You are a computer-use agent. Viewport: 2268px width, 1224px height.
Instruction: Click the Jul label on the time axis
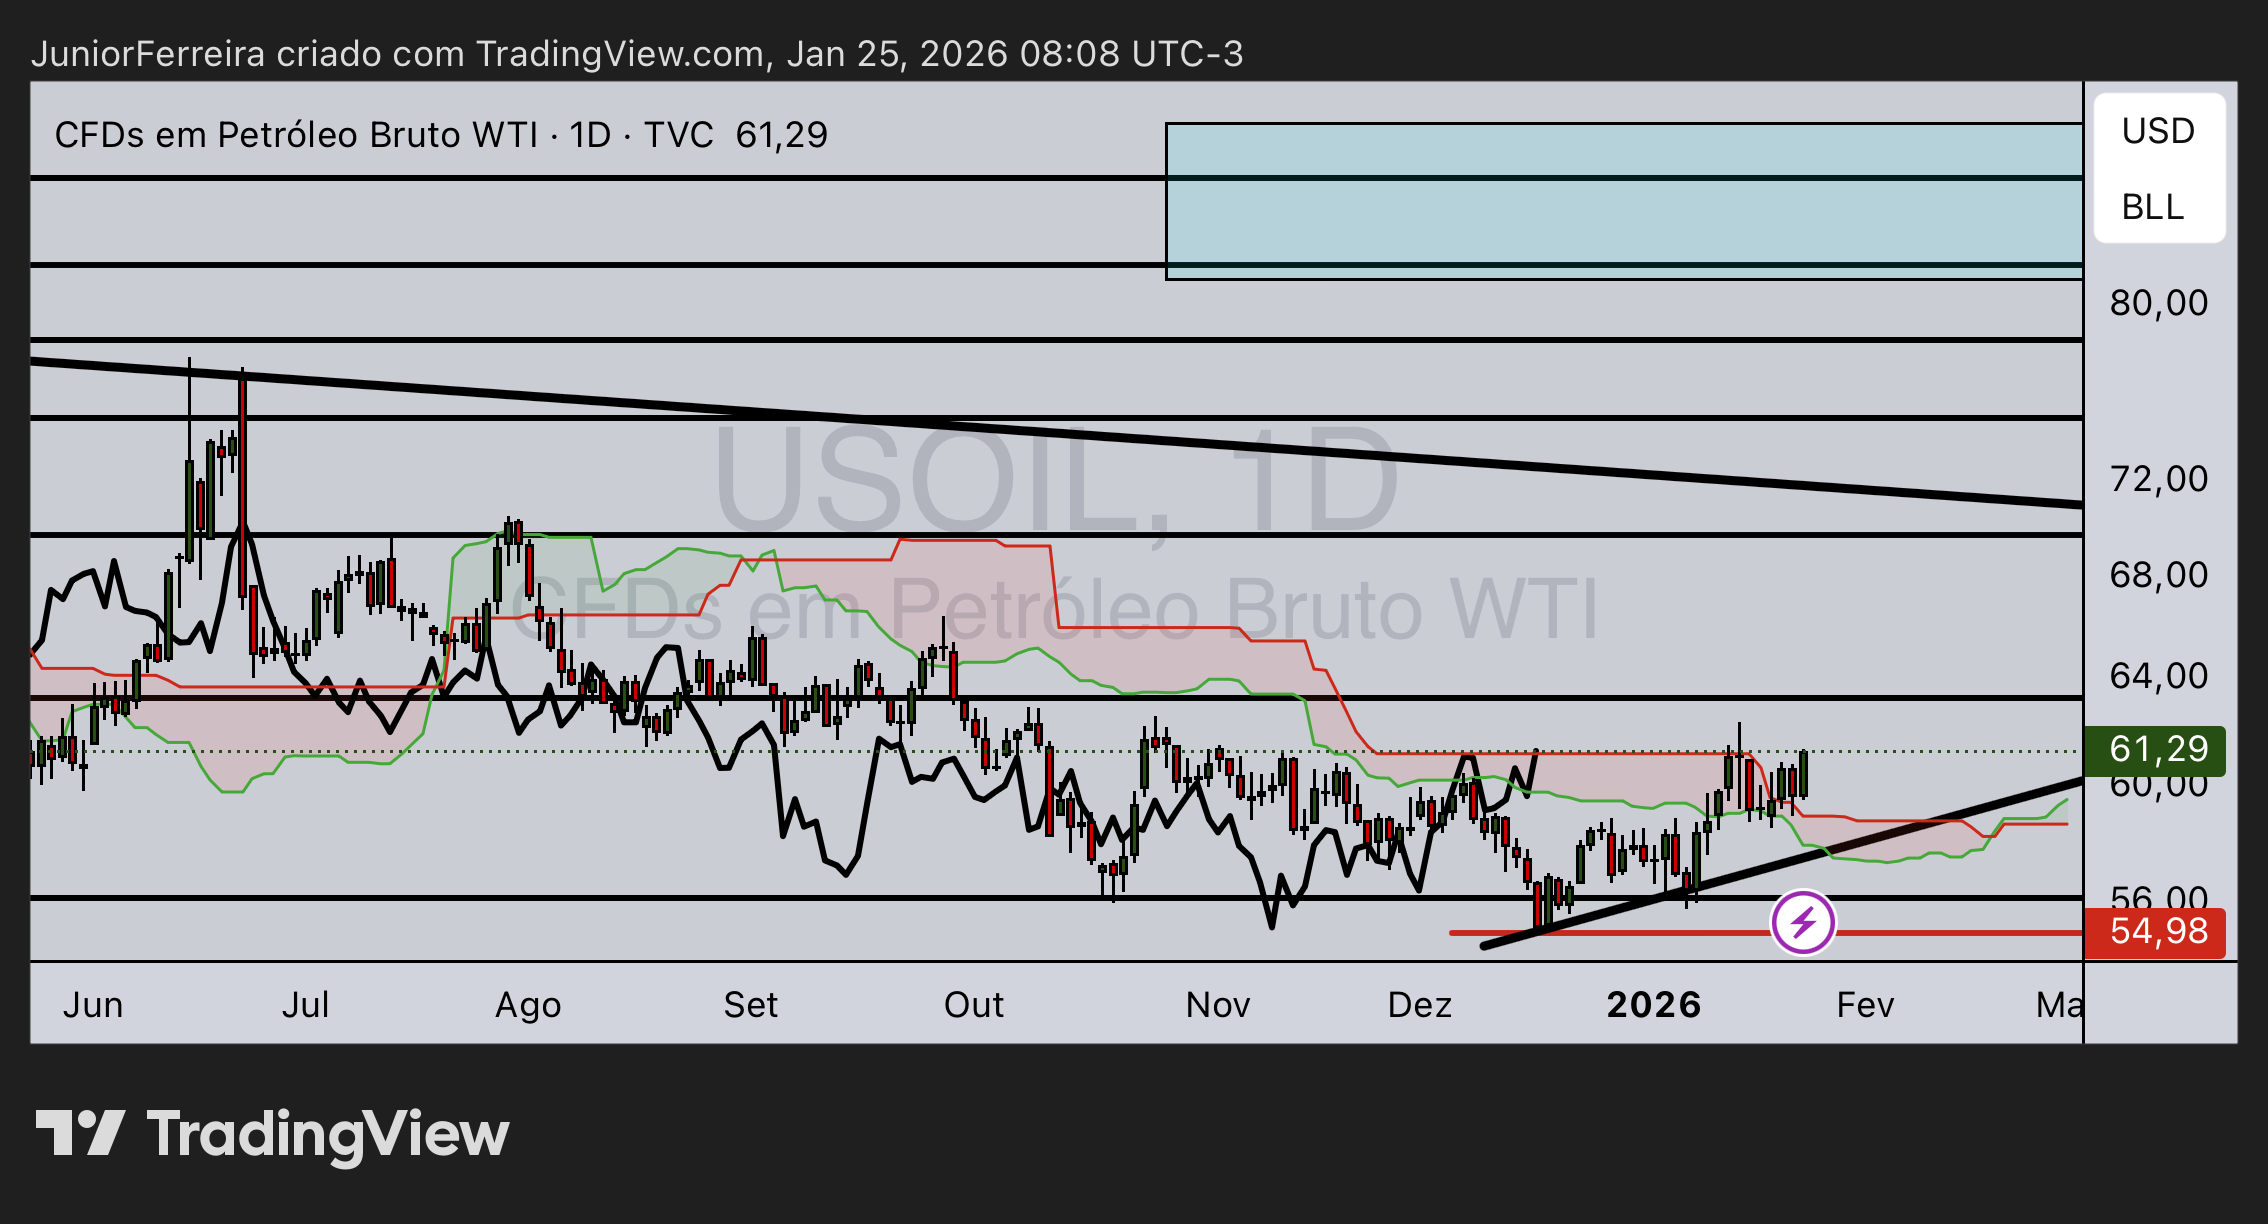click(x=305, y=1004)
